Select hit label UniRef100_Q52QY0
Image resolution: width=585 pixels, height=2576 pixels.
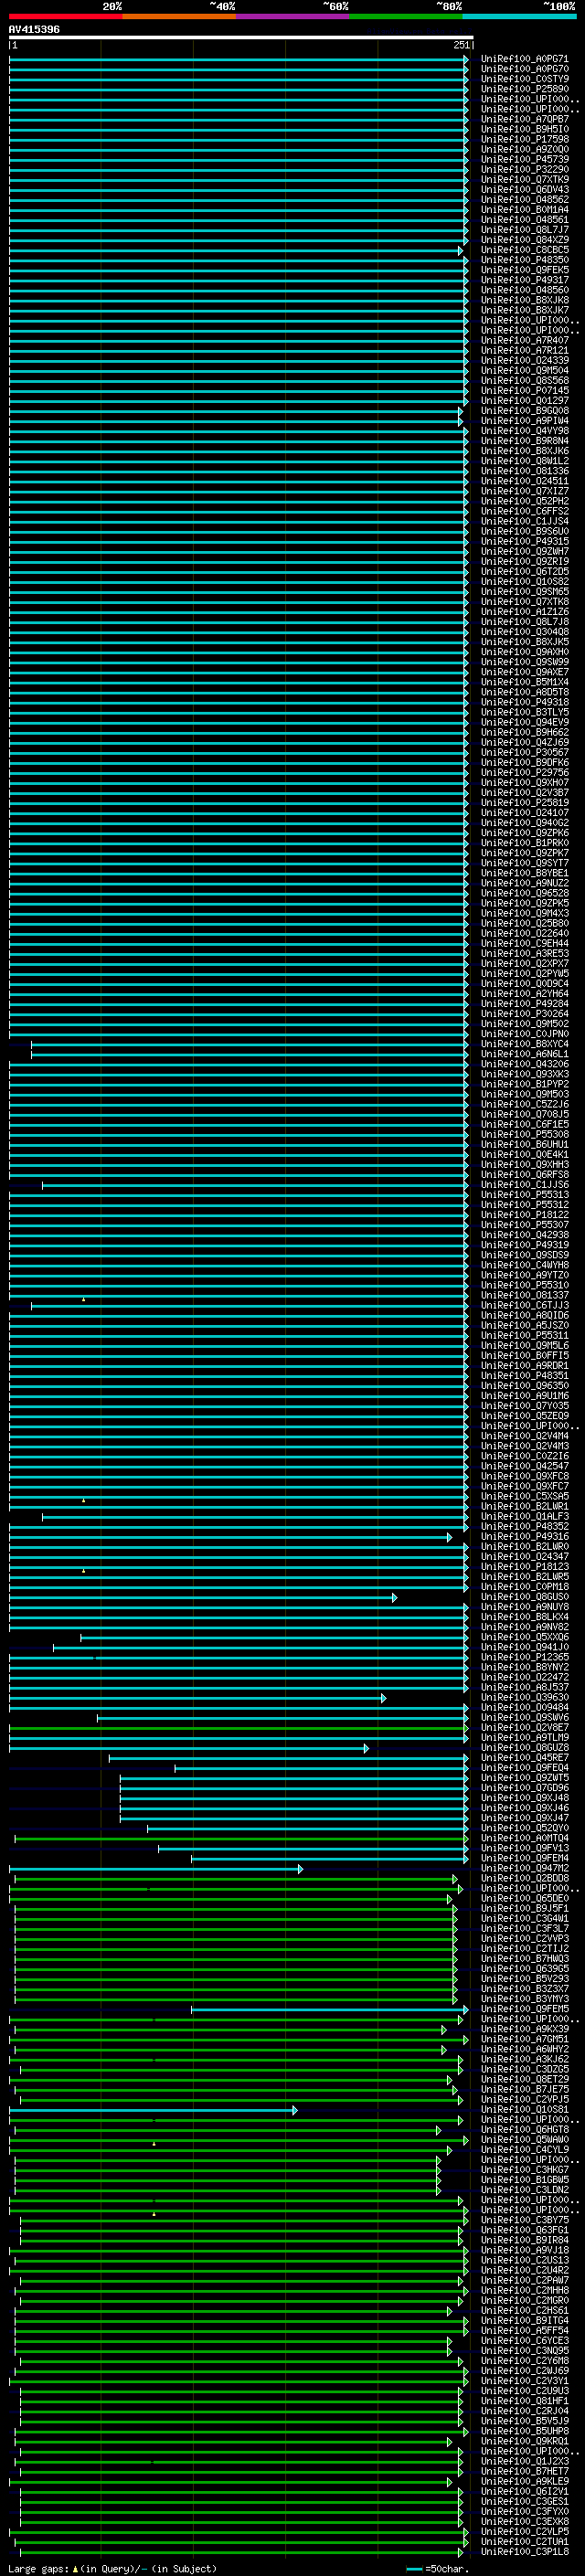[524, 1828]
